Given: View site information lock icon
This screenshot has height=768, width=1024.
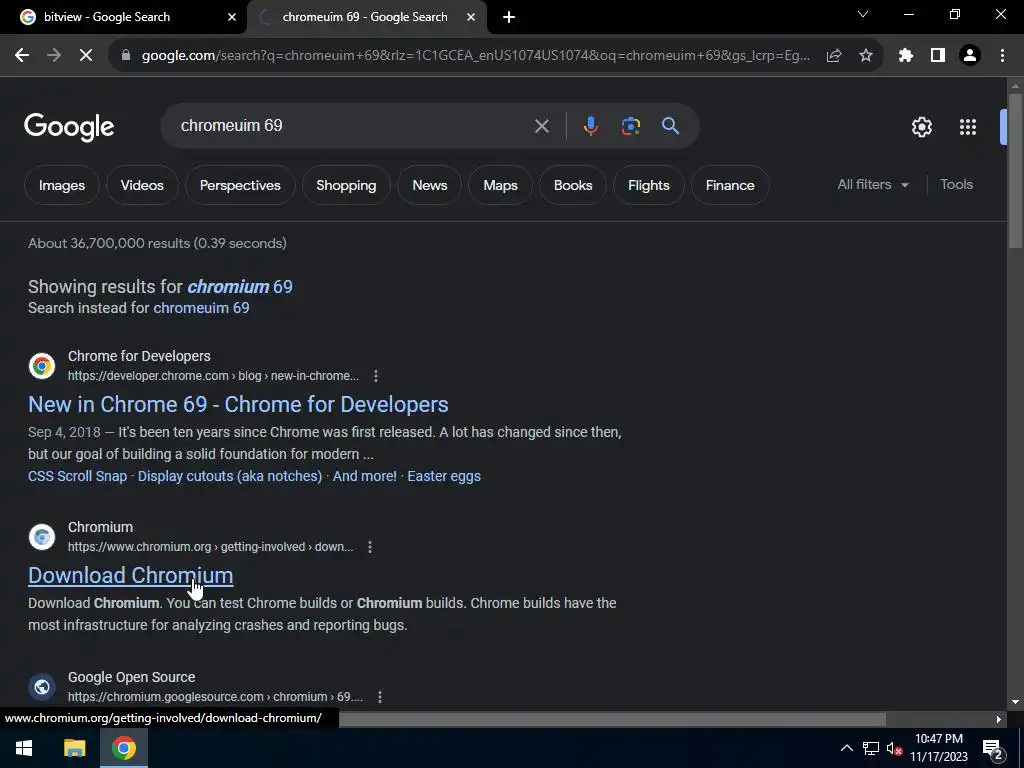Looking at the screenshot, I should [126, 56].
